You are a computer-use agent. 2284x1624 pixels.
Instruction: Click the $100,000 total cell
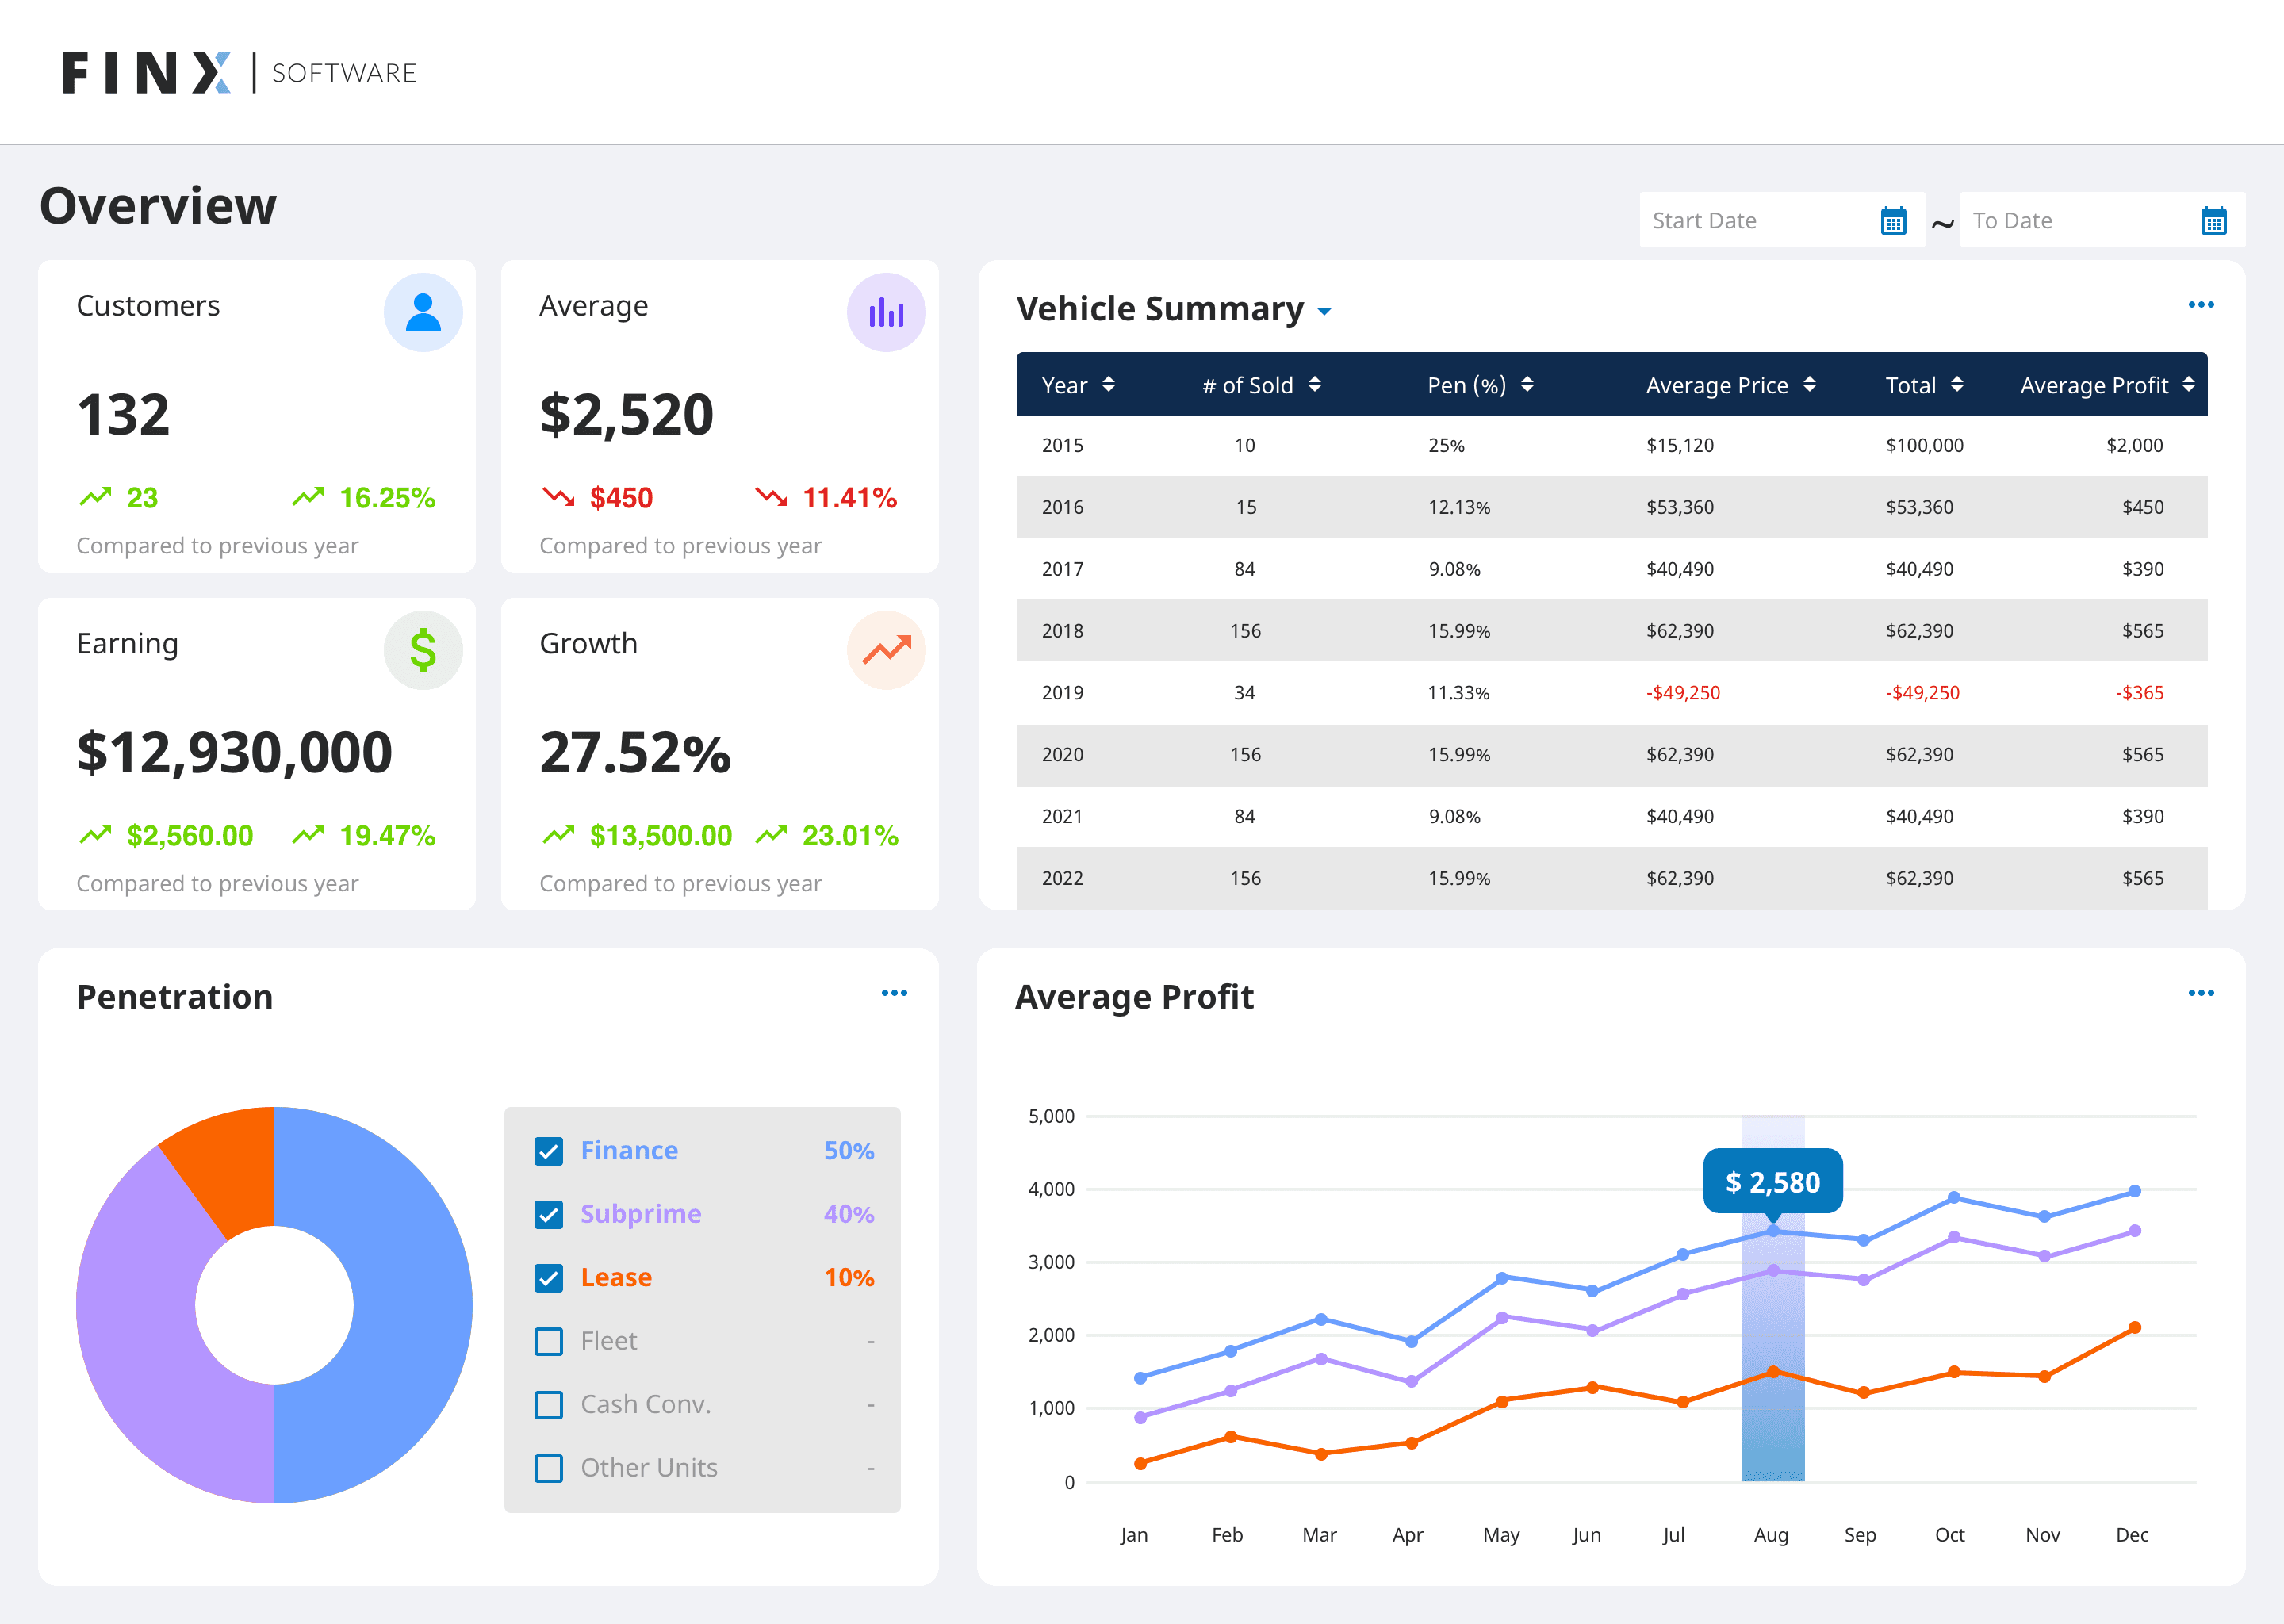point(1924,445)
